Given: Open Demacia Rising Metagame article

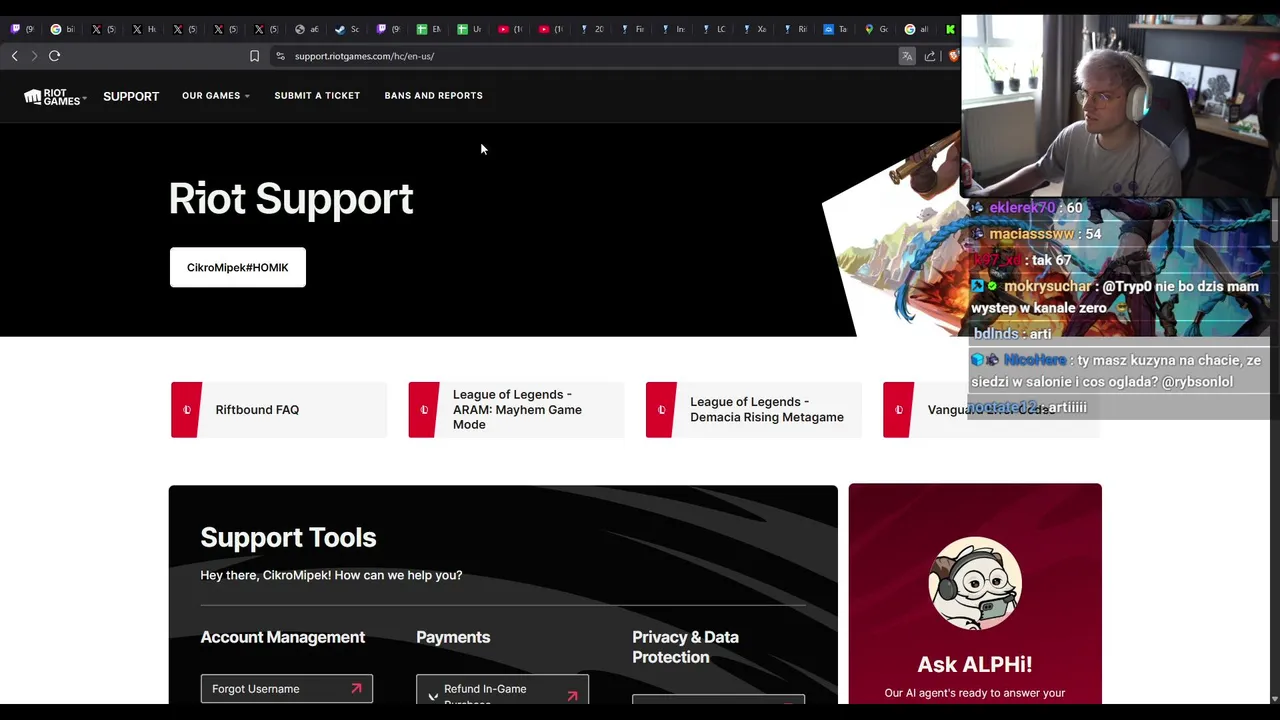Looking at the screenshot, I should click(754, 410).
